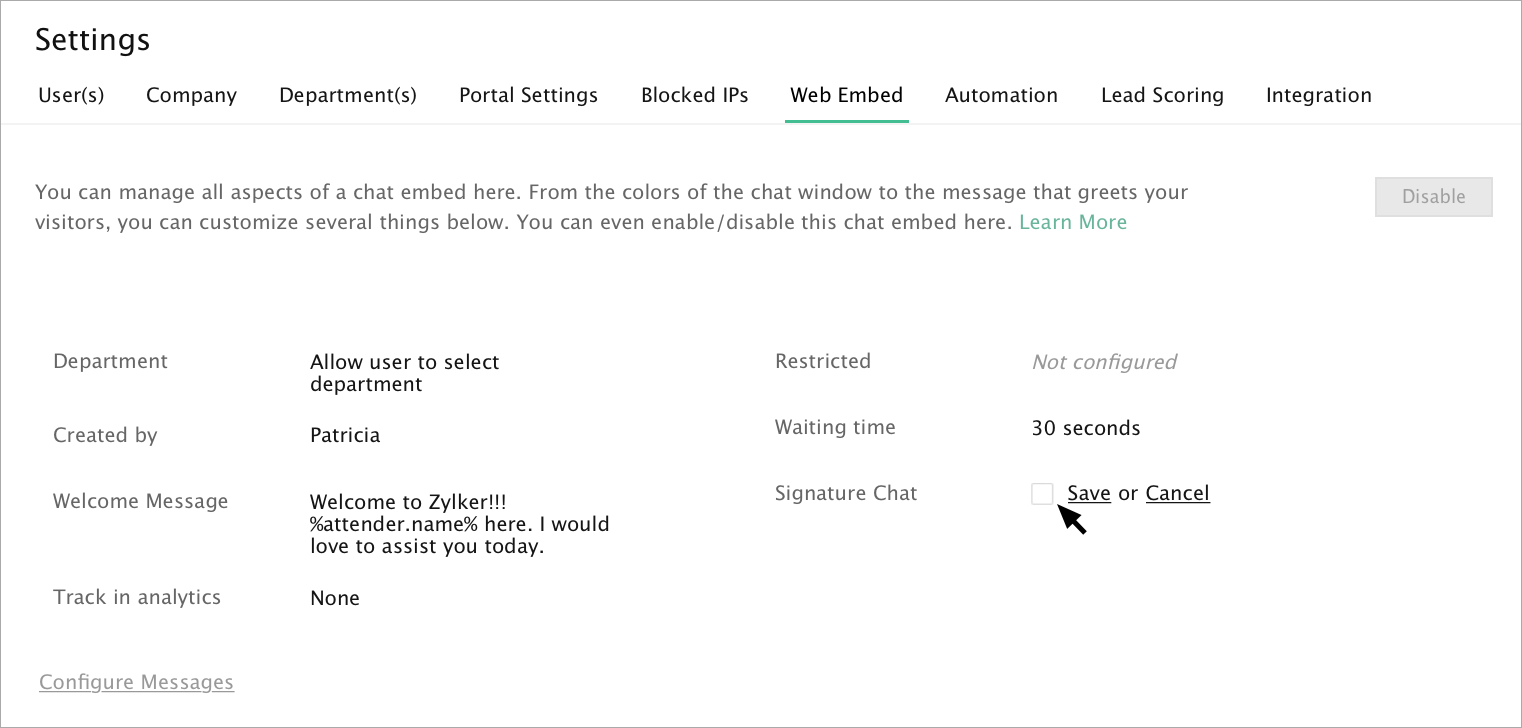This screenshot has width=1522, height=728.
Task: Cancel the Signature Chat edit
Action: [1177, 493]
